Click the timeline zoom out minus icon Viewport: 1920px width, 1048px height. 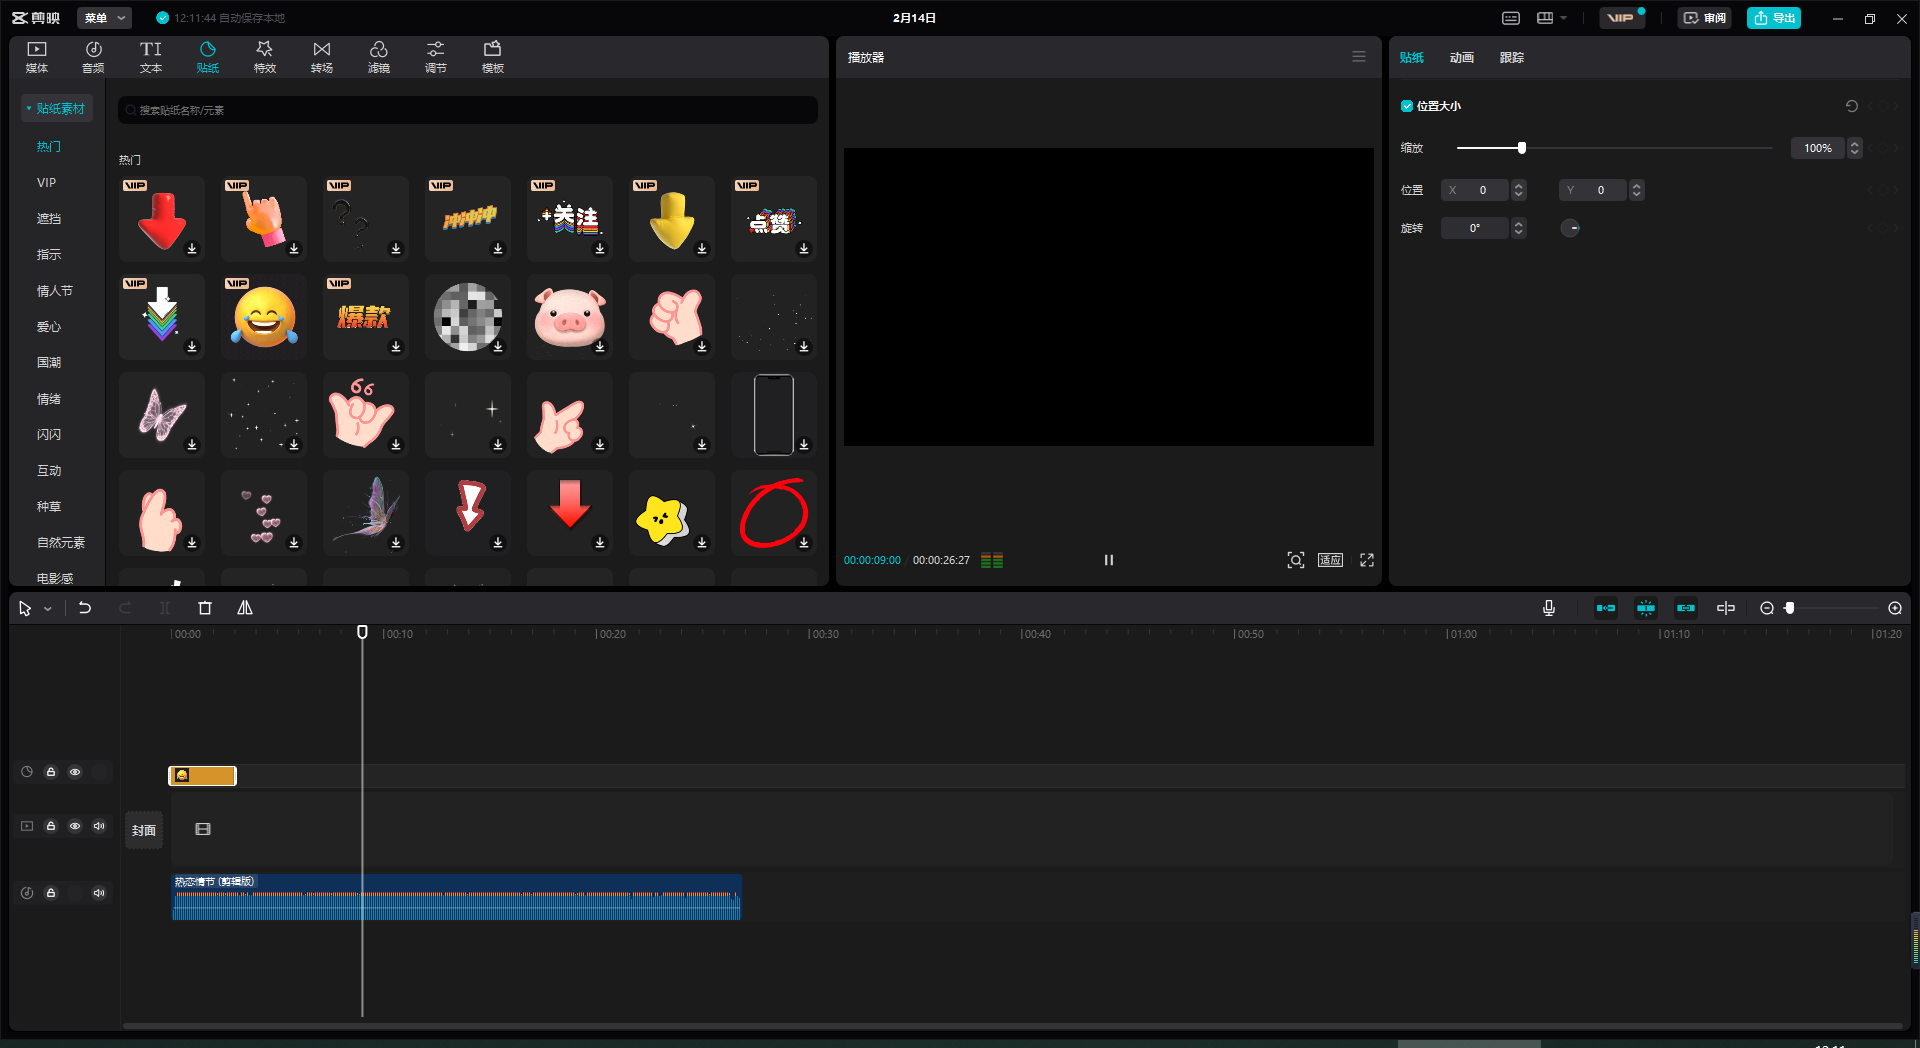click(1767, 608)
